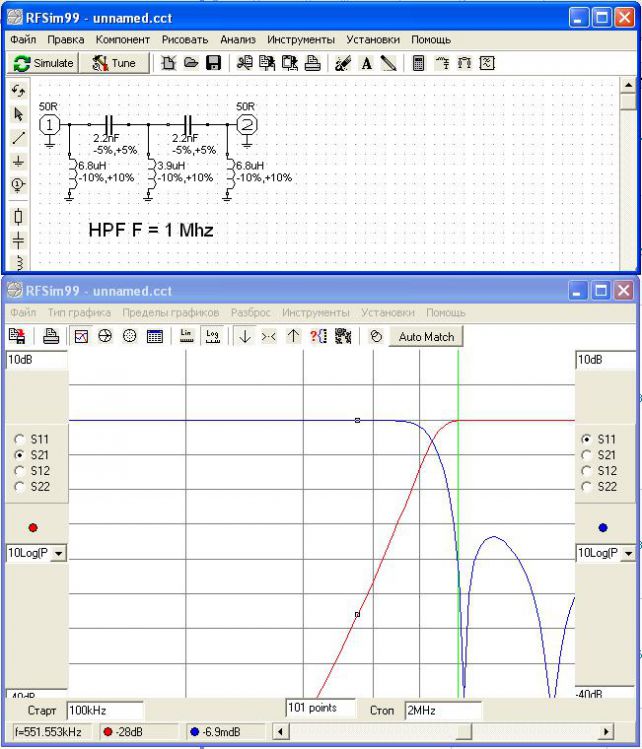
Task: Save circuit with floppy disk icon
Action: (x=214, y=63)
